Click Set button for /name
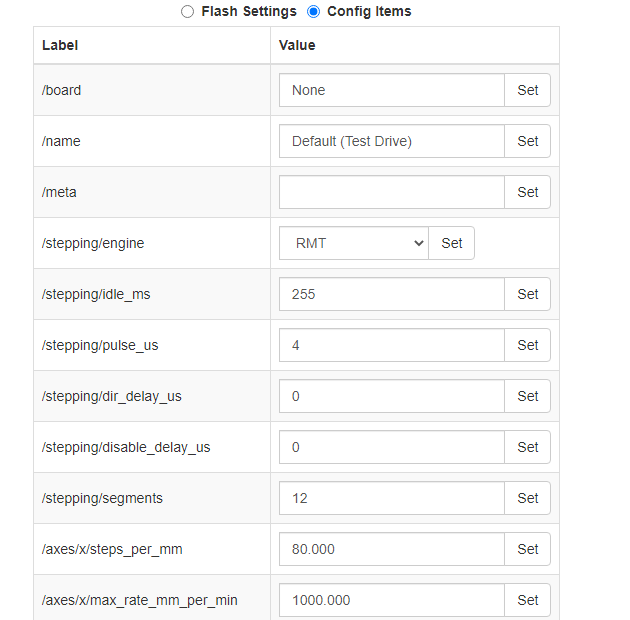The height and width of the screenshot is (620, 630). 527,141
